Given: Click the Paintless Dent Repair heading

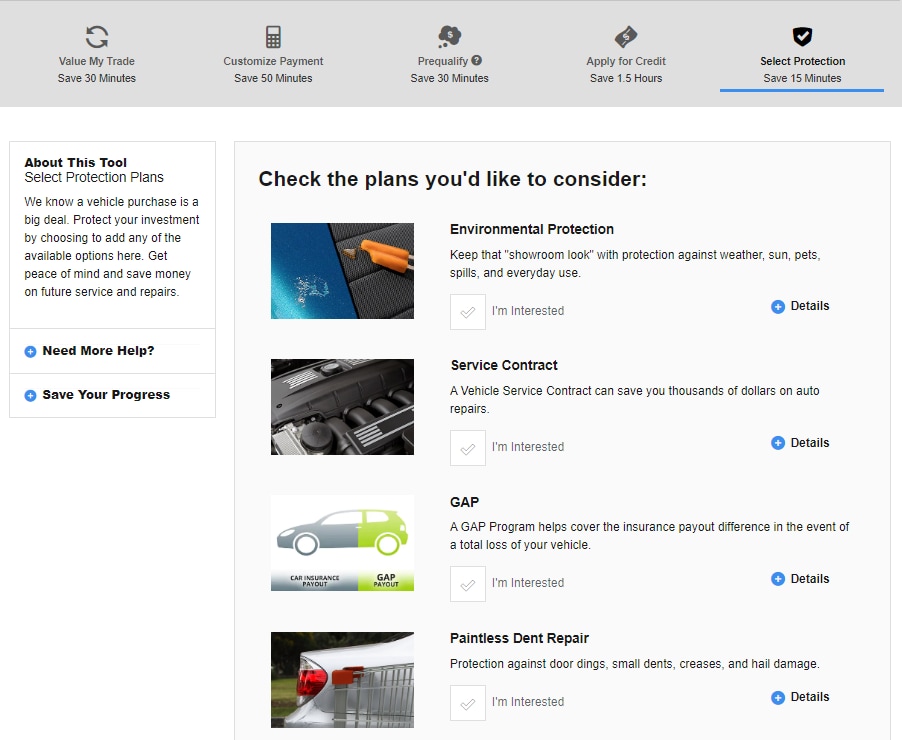Looking at the screenshot, I should pyautogui.click(x=519, y=638).
